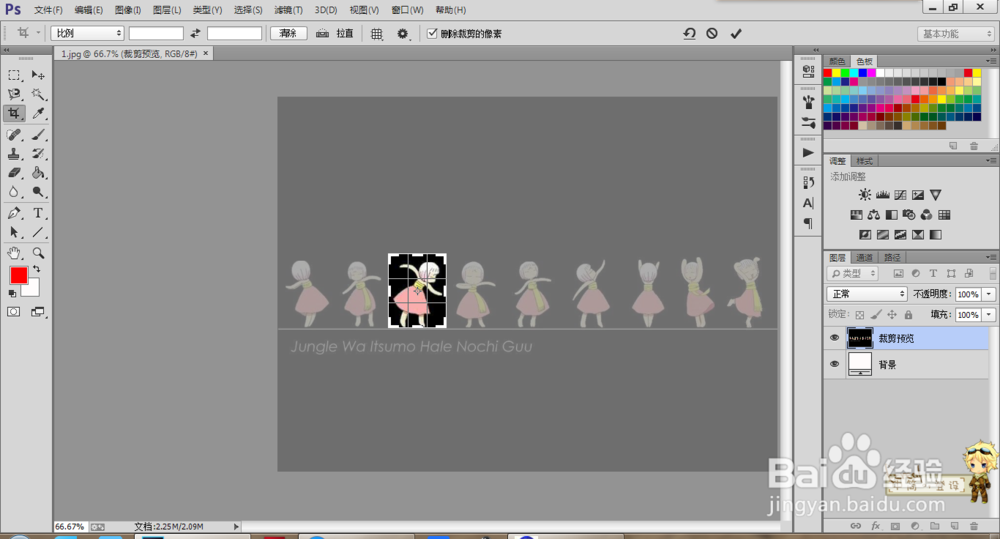Open crop overlay grid options
Screen dimensions: 1000x539
pos(377,34)
